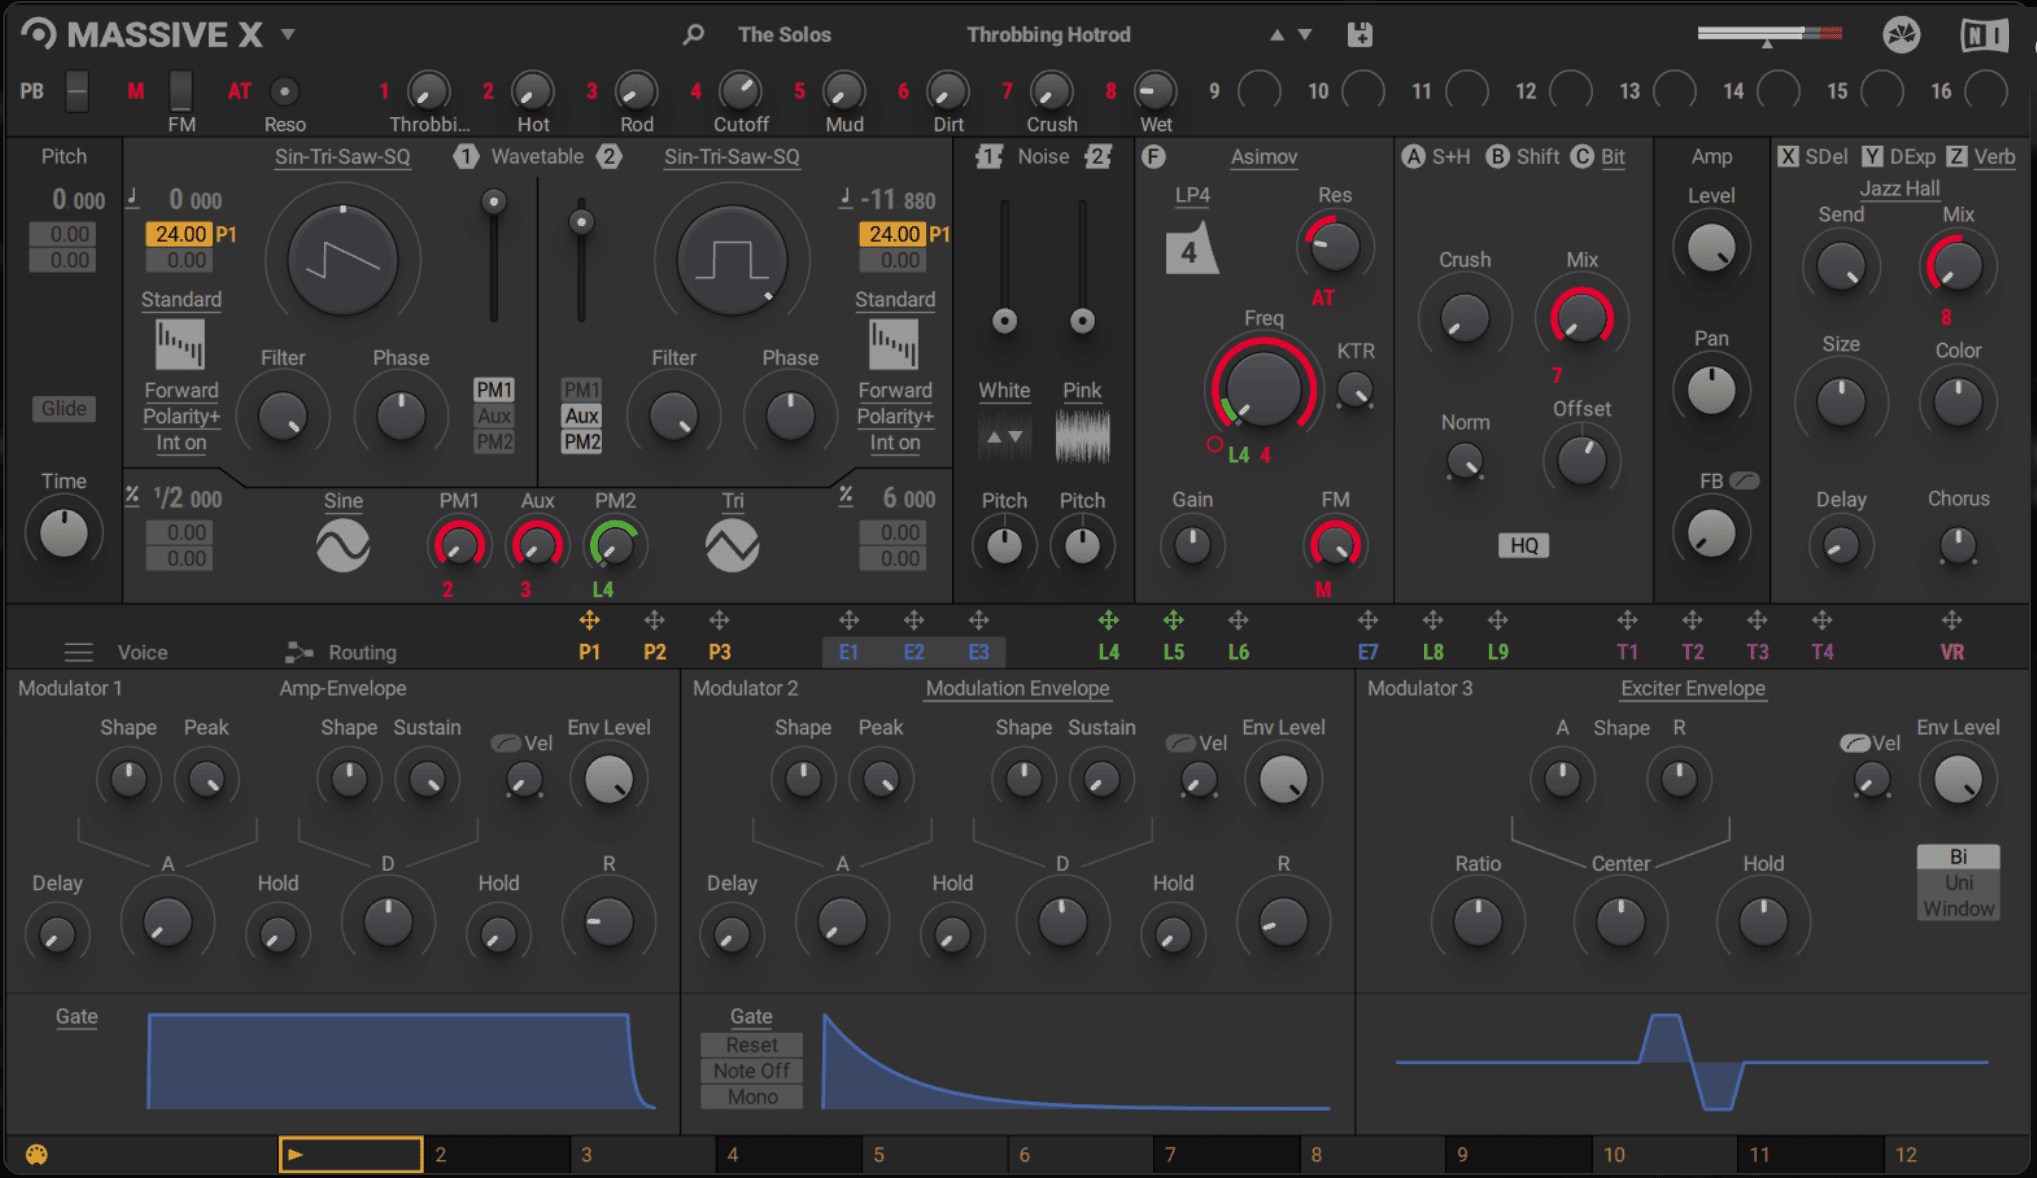Adjust the master volume slider at top
2037x1178 pixels.
click(x=1769, y=35)
